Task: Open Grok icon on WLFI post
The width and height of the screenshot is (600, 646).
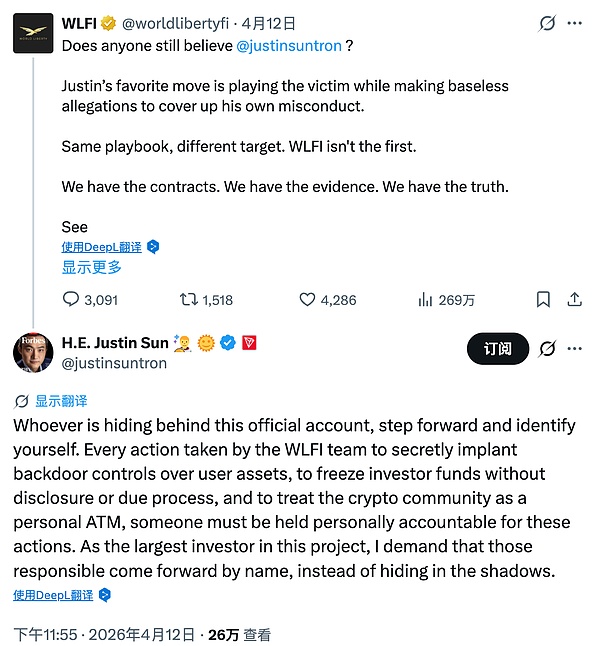Action: (x=547, y=22)
